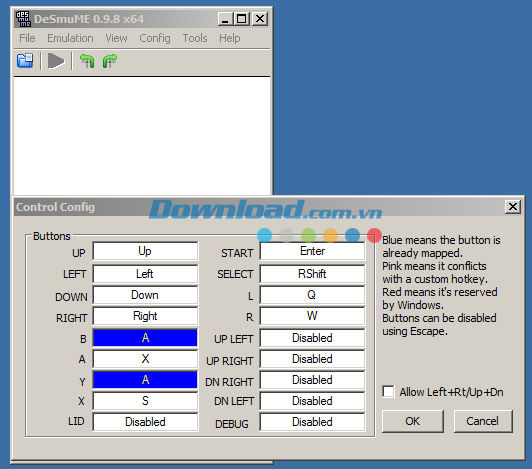
Task: Maximize the DeSmuME main window
Action: pos(242,19)
